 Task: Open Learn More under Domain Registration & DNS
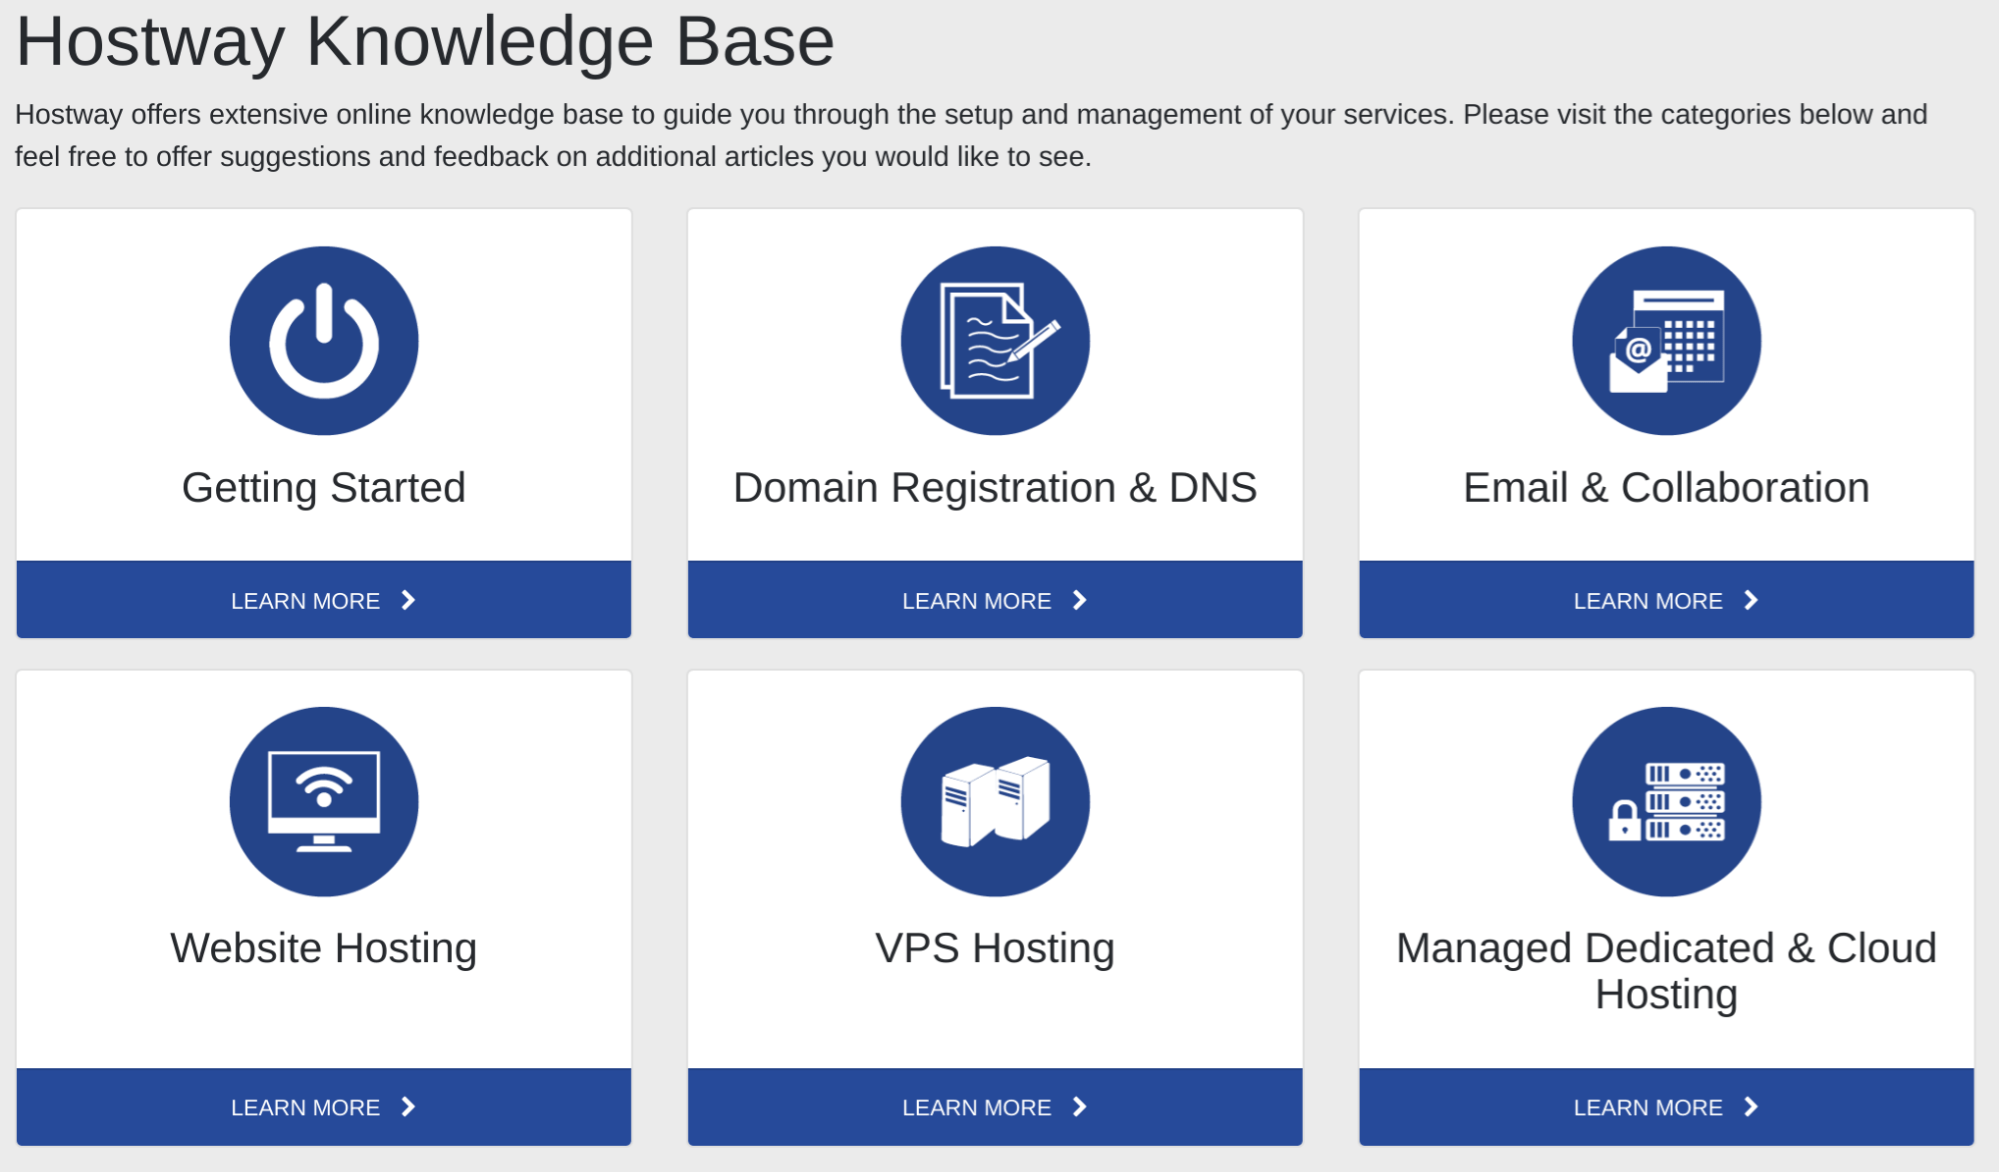tap(995, 600)
